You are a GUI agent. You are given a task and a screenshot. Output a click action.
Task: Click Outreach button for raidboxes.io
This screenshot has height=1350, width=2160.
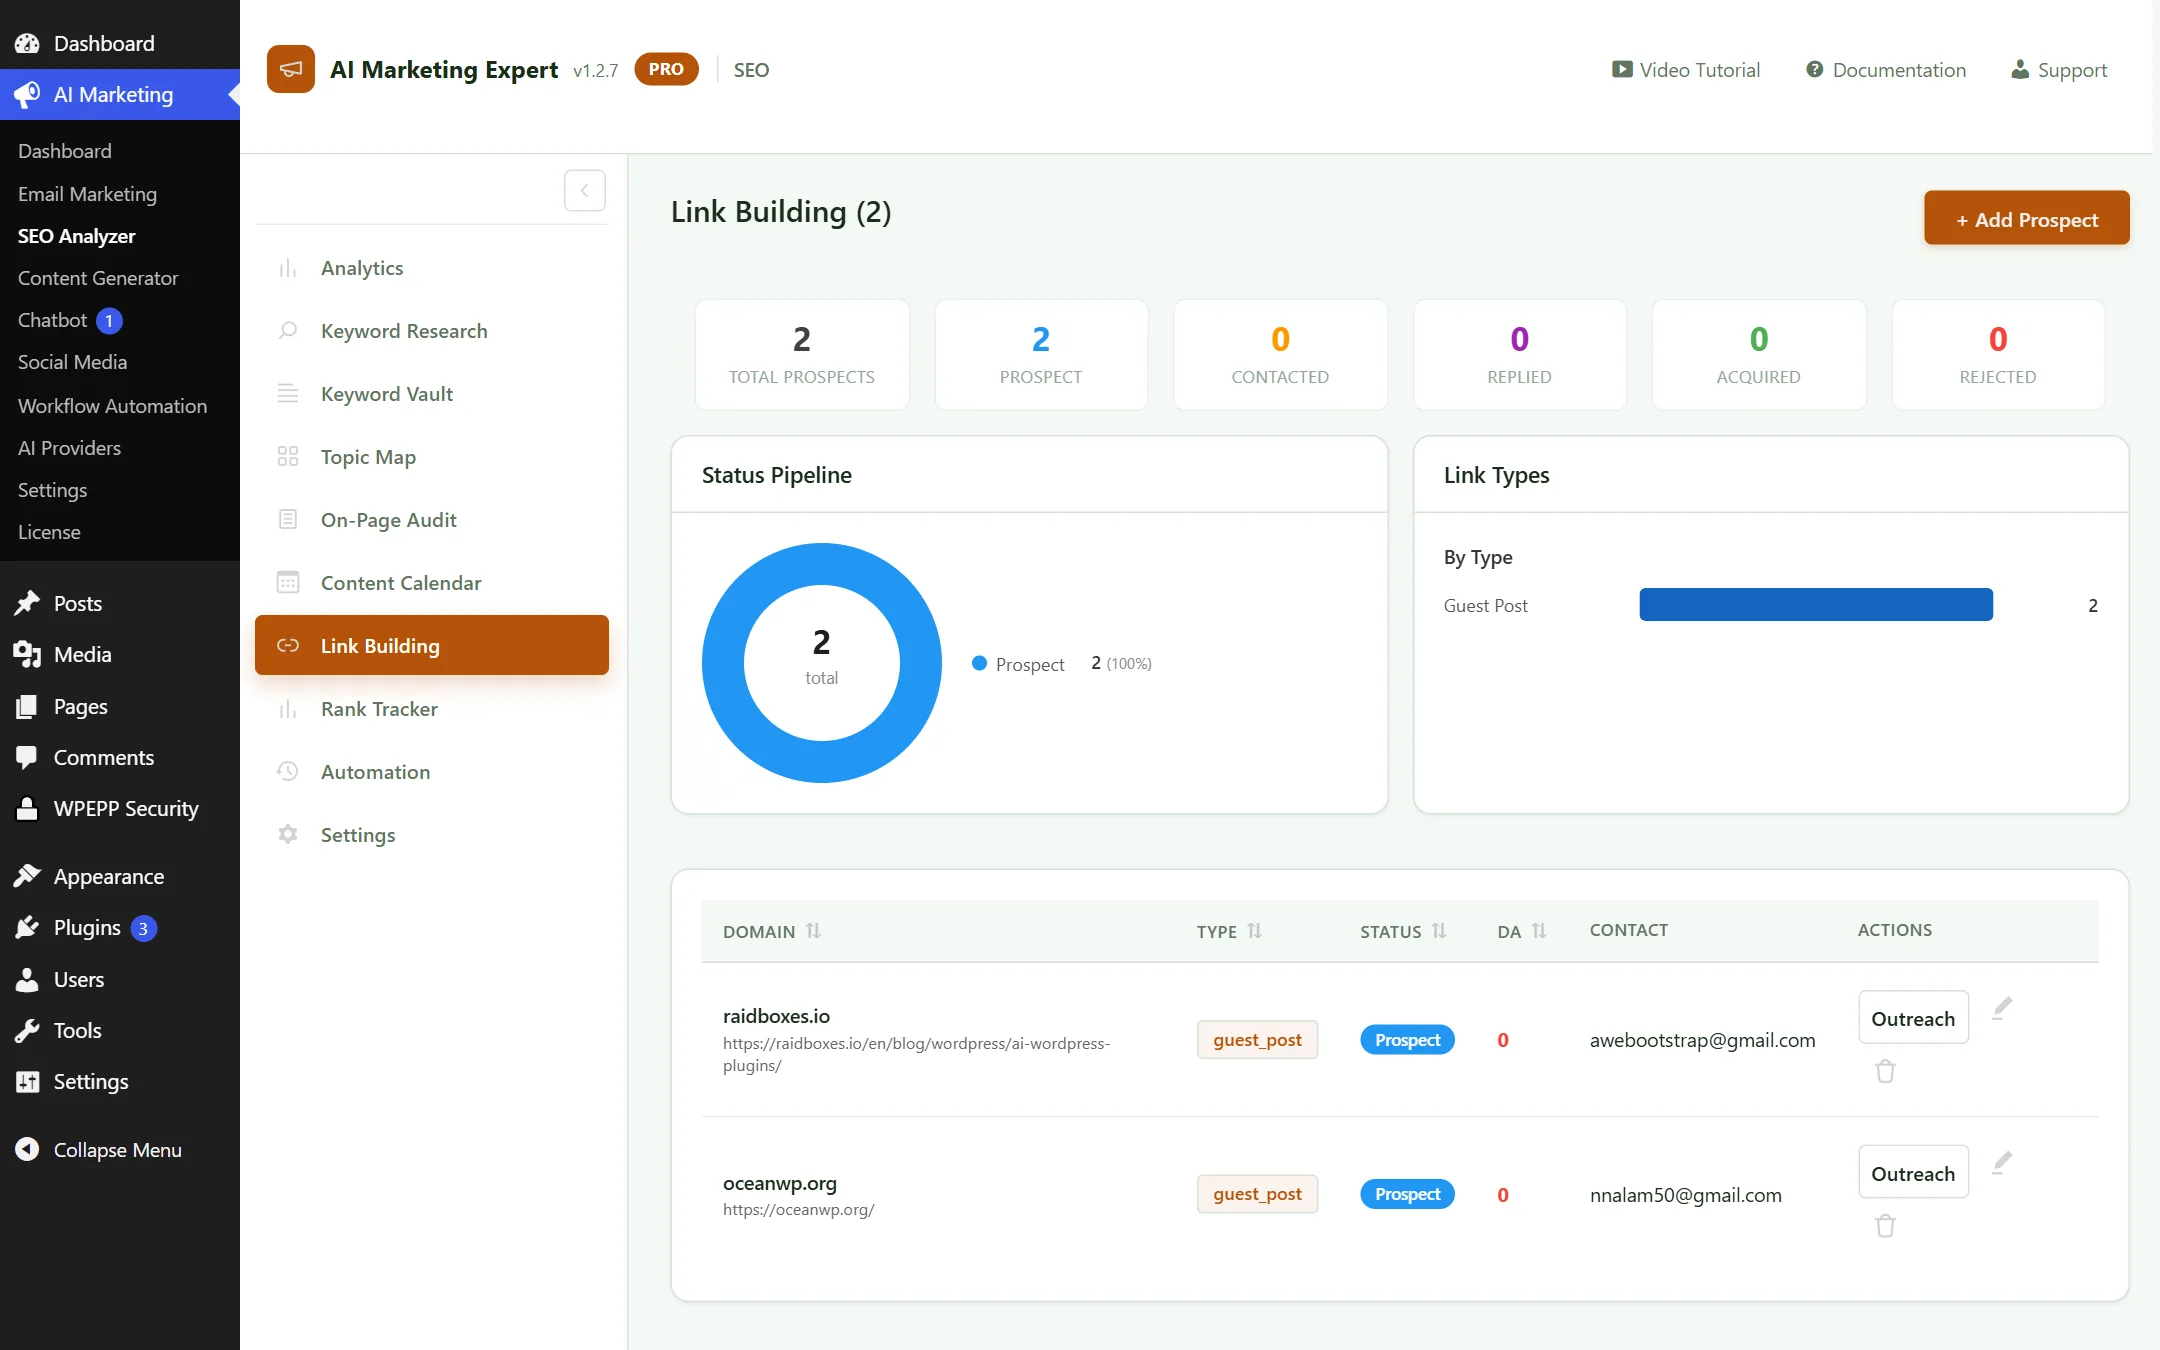pyautogui.click(x=1913, y=1018)
